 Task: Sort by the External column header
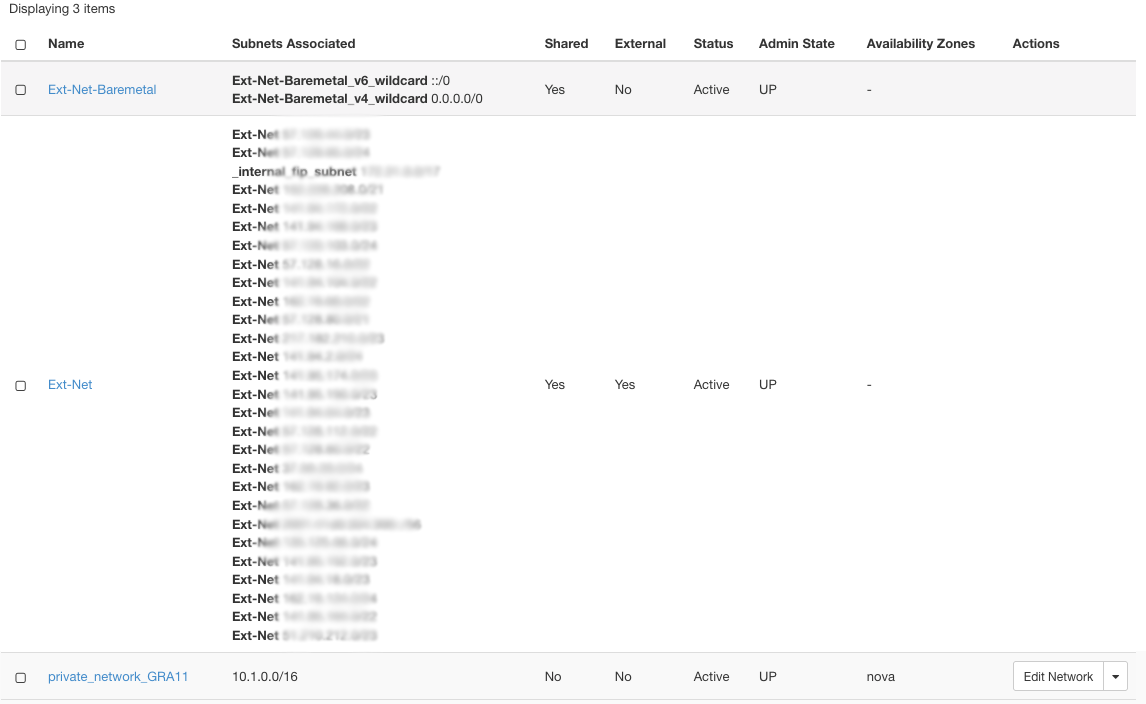639,43
